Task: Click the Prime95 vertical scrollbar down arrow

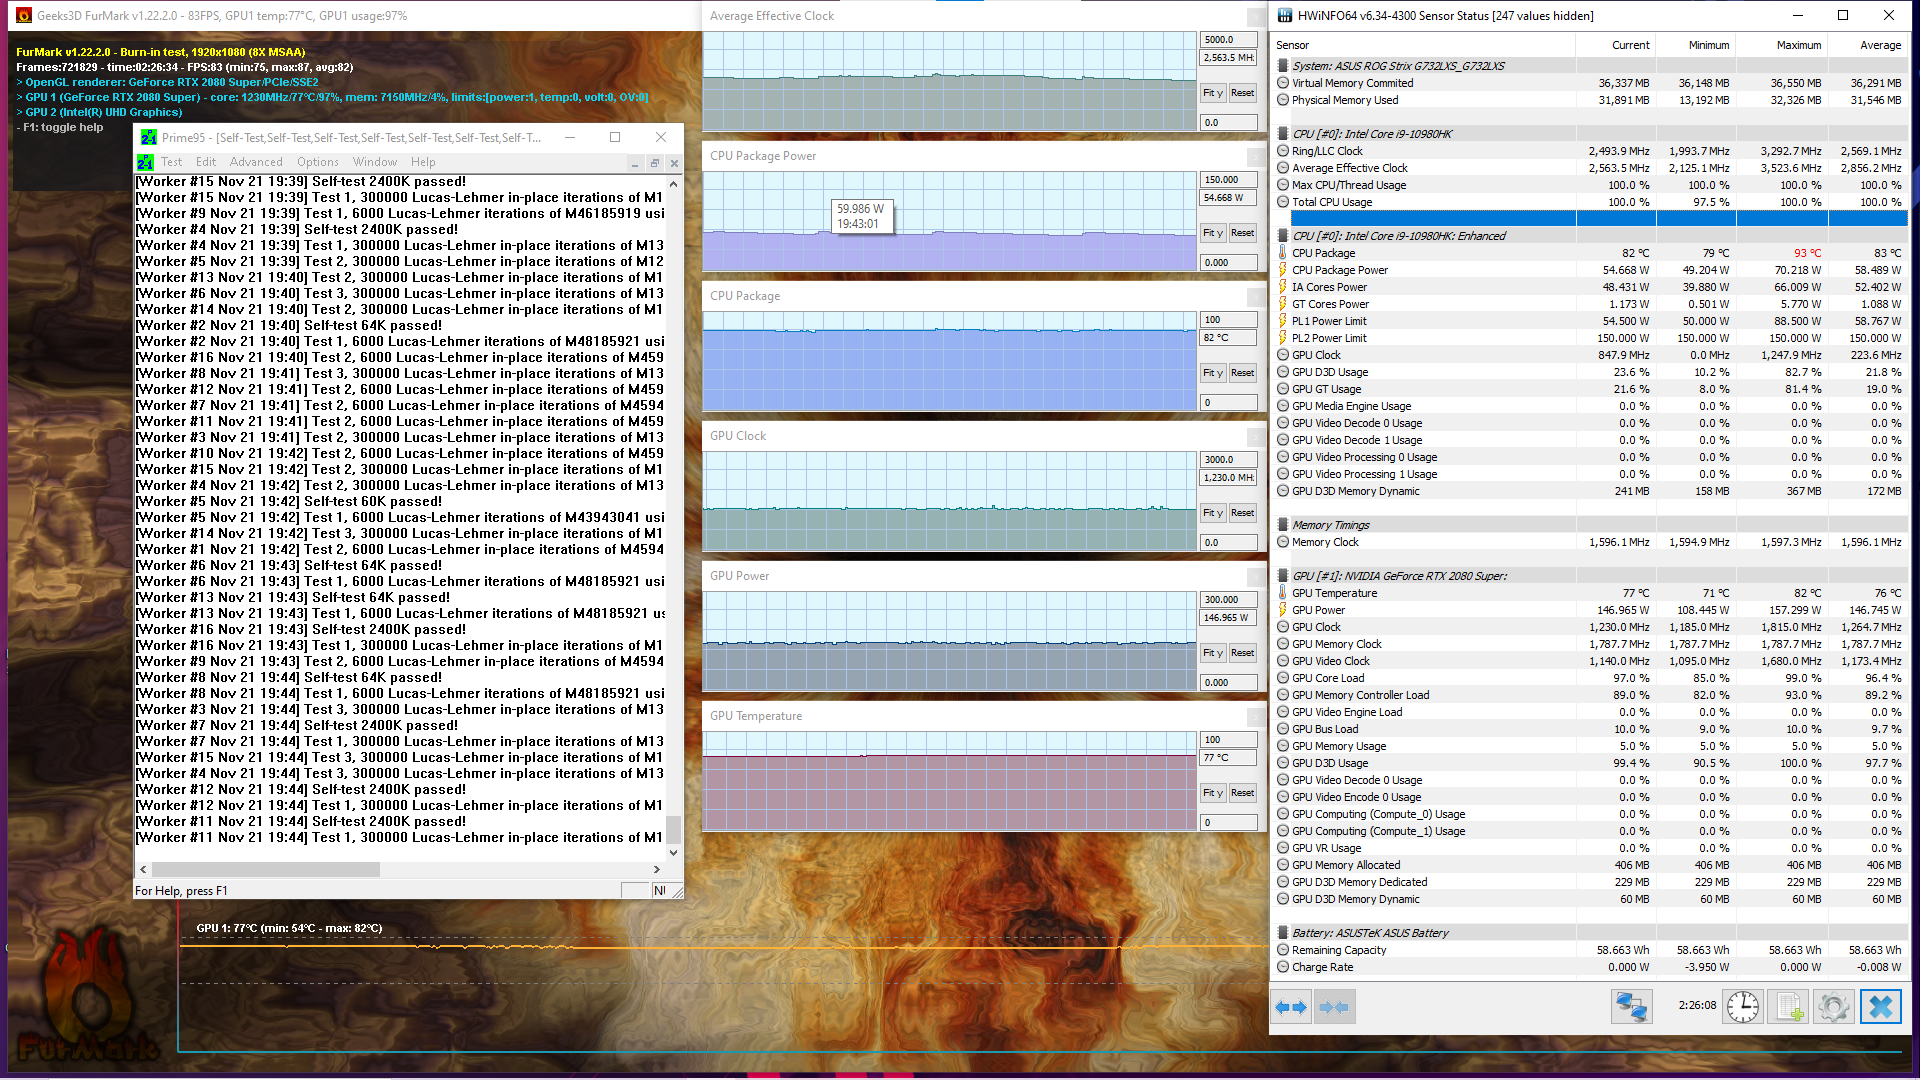Action: (x=673, y=852)
